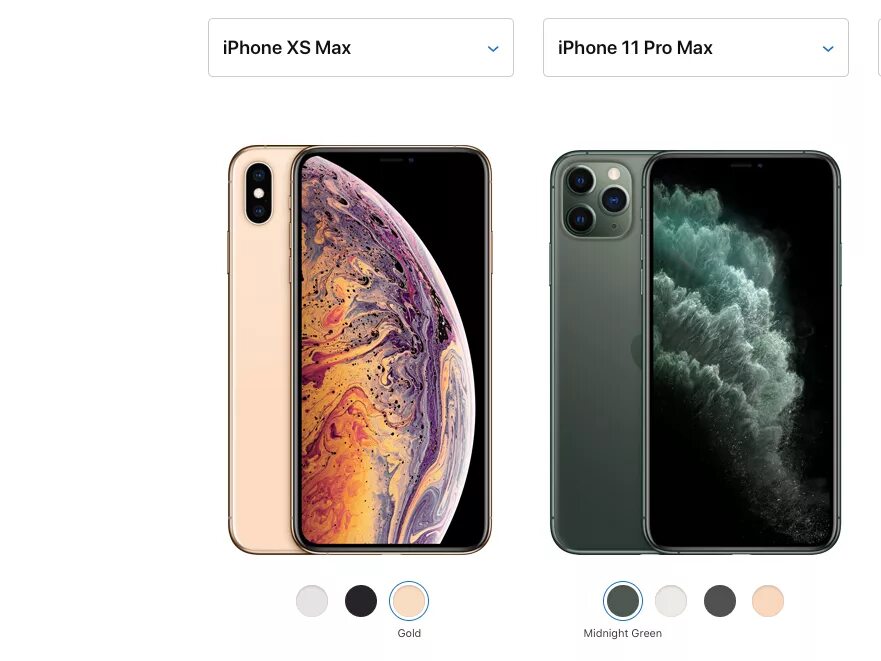Choose Space Gray swatch under iPhone XS Max
The image size is (881, 661).
tap(361, 601)
